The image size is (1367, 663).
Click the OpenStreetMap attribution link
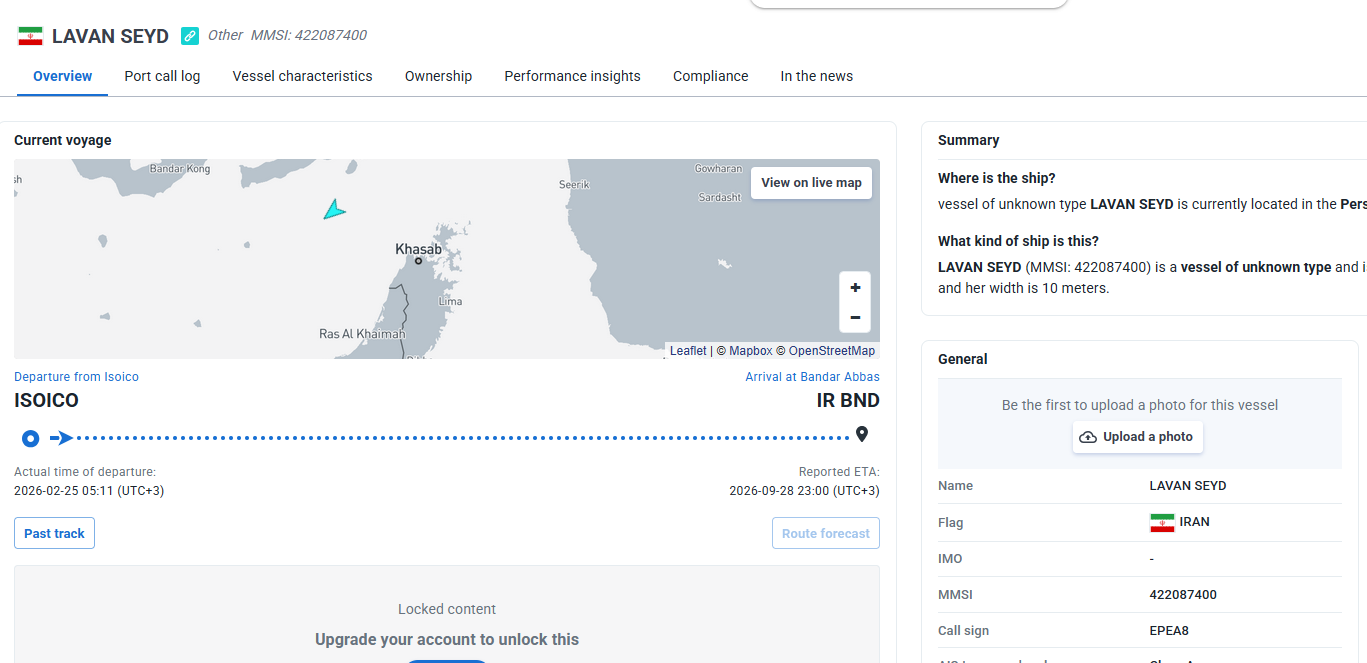[x=832, y=351]
